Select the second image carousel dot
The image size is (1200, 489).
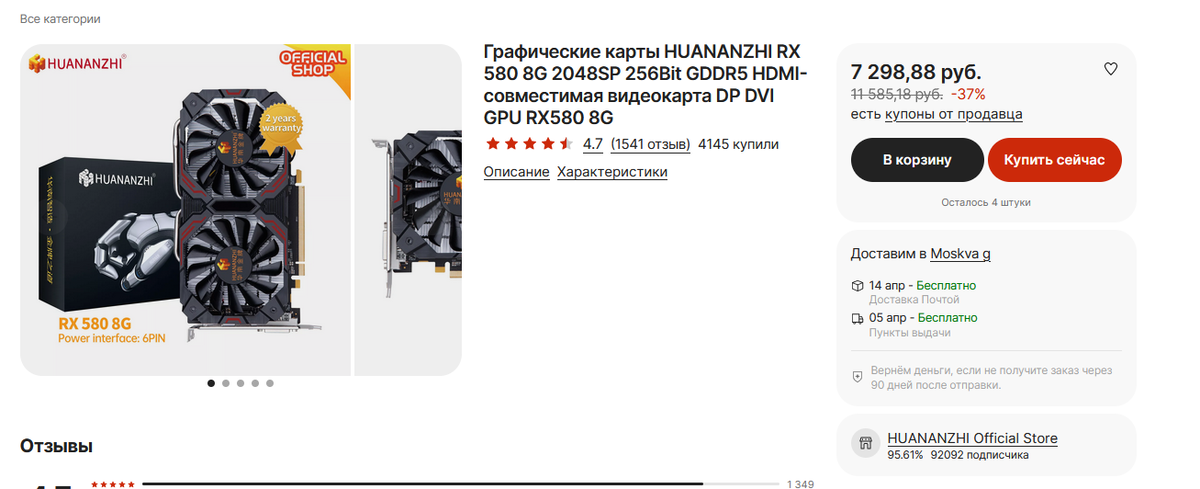(225, 383)
